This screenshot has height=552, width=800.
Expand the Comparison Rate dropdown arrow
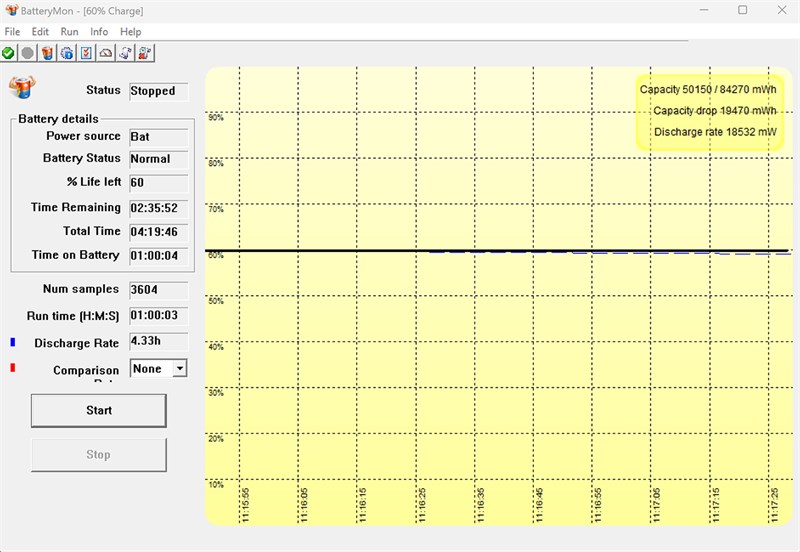click(180, 368)
